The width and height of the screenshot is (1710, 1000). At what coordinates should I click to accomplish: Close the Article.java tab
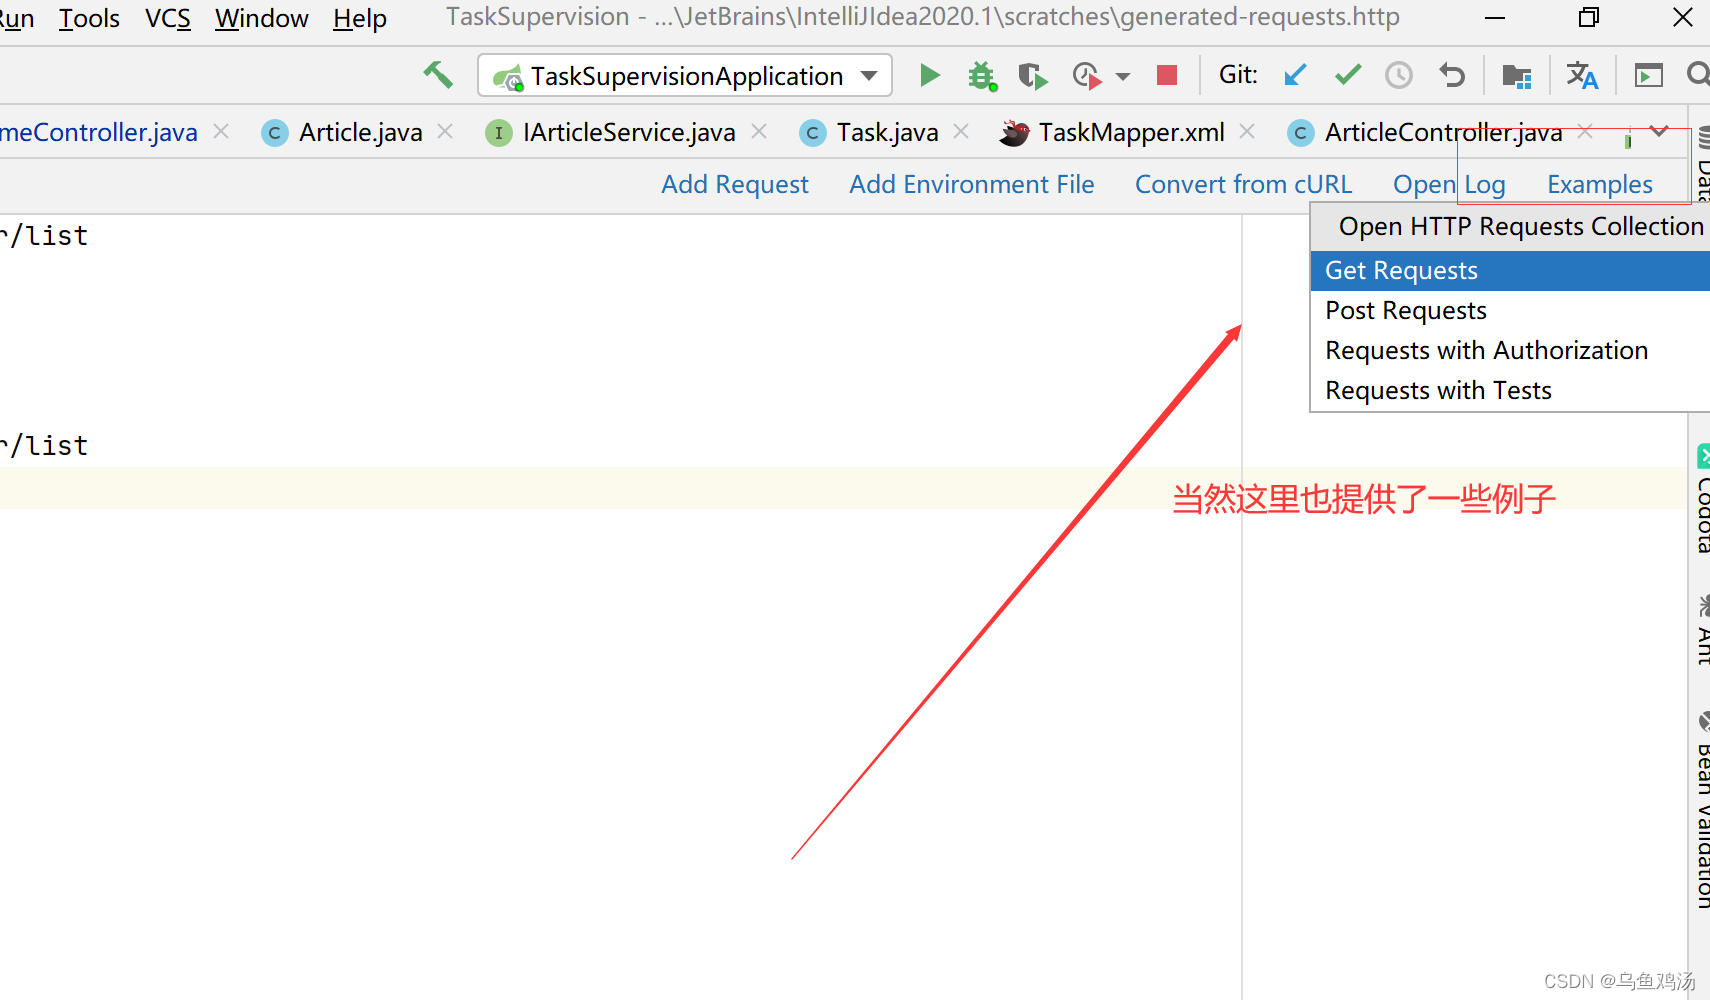(x=445, y=131)
